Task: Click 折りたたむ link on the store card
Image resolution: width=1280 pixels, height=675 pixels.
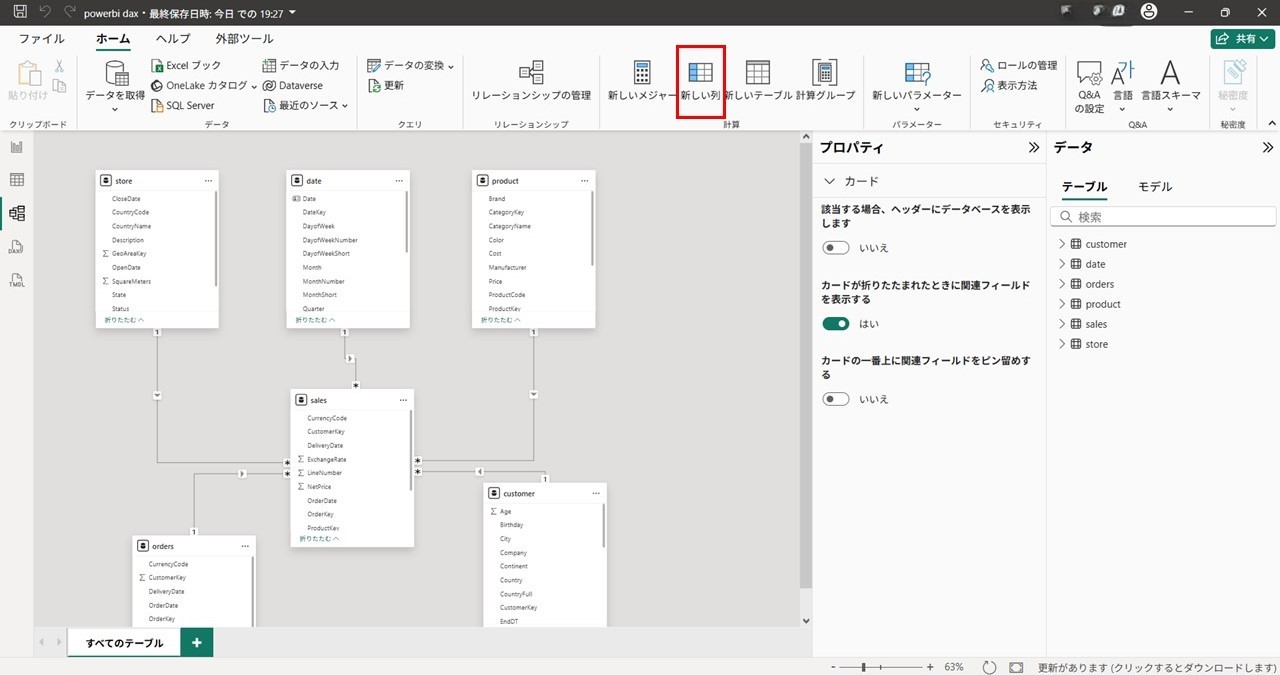Action: [x=124, y=320]
